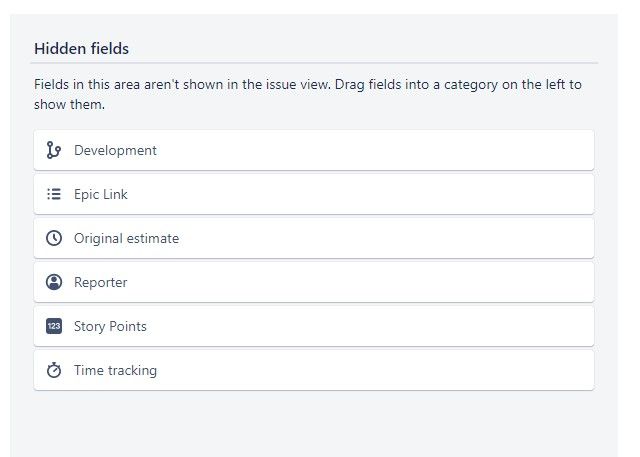Click blank space inside the Reporter field card
The height and width of the screenshot is (457, 640).
(367, 282)
